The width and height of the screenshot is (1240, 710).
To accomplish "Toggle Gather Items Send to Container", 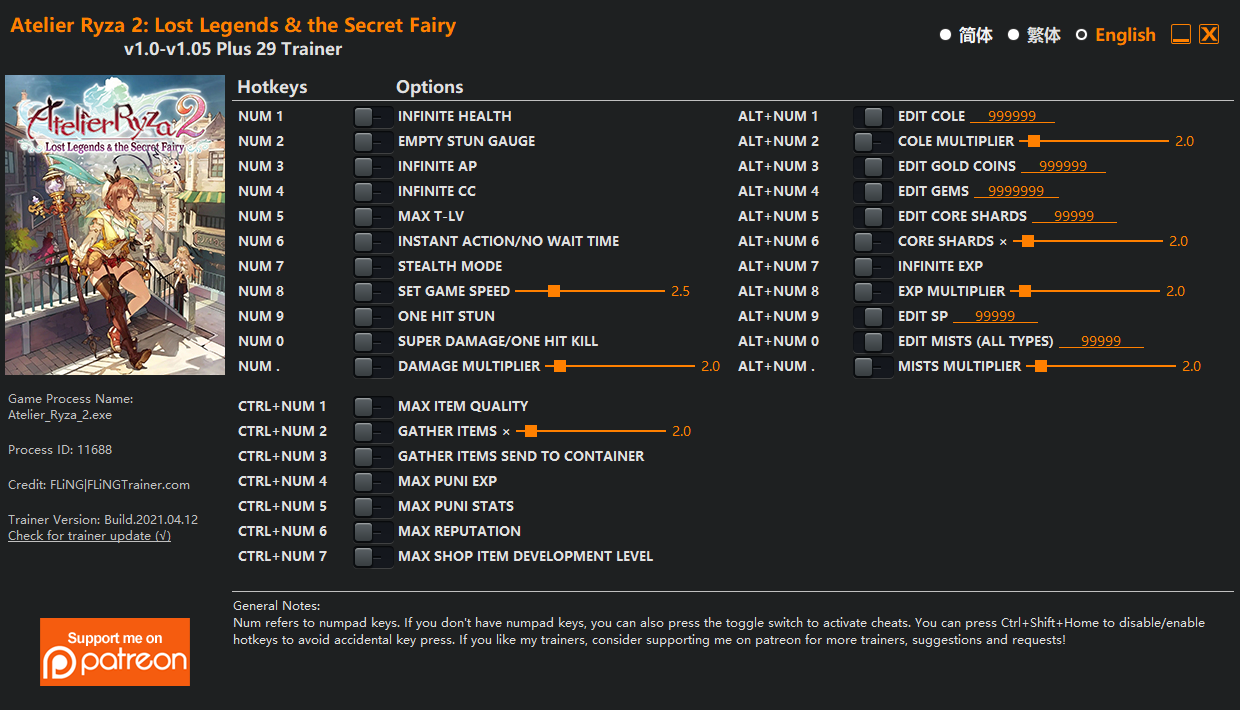I will click(x=373, y=457).
